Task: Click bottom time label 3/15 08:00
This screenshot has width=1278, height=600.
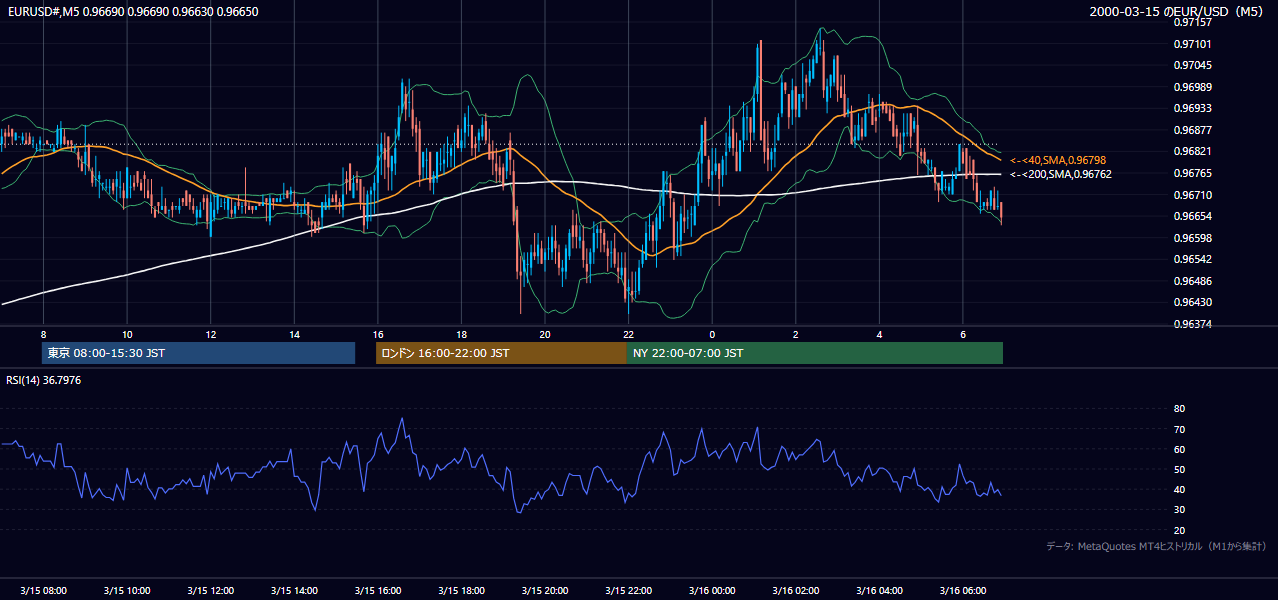Action: pyautogui.click(x=43, y=591)
